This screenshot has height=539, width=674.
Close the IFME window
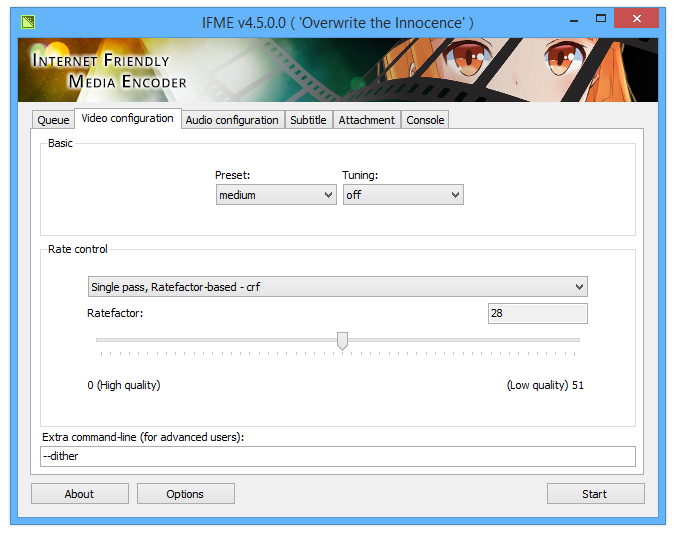[637, 18]
